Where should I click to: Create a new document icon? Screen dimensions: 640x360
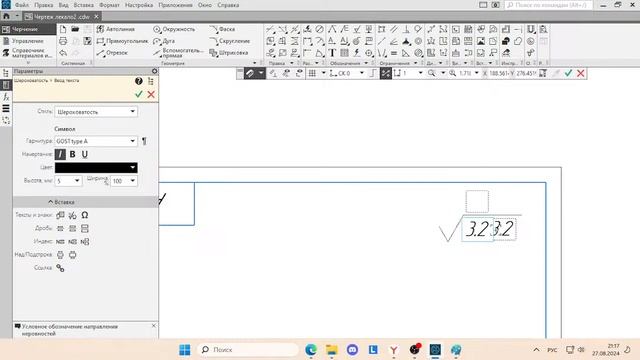coord(63,29)
